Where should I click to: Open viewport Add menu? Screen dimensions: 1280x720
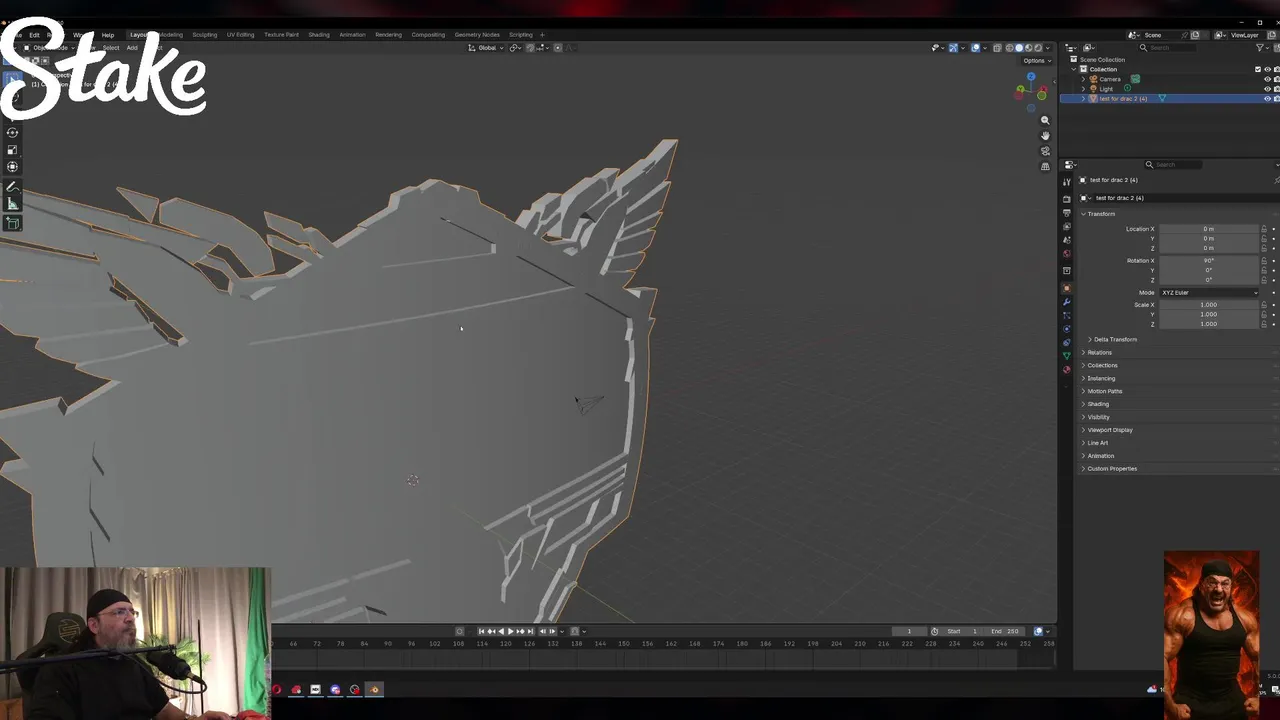(132, 48)
